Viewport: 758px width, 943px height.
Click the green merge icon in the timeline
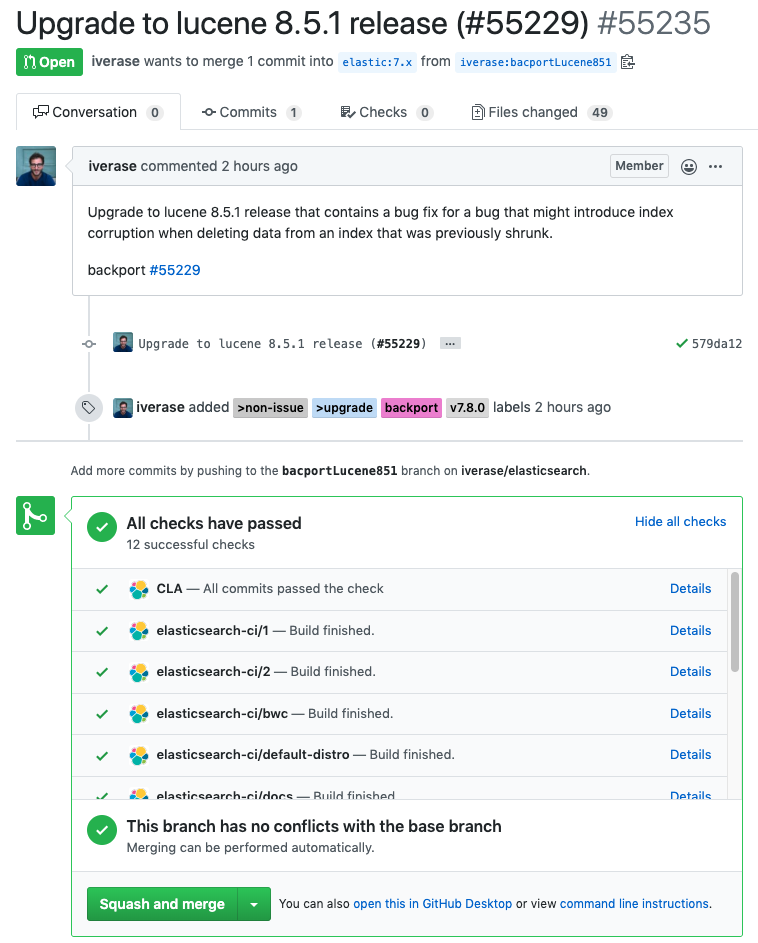[x=35, y=515]
